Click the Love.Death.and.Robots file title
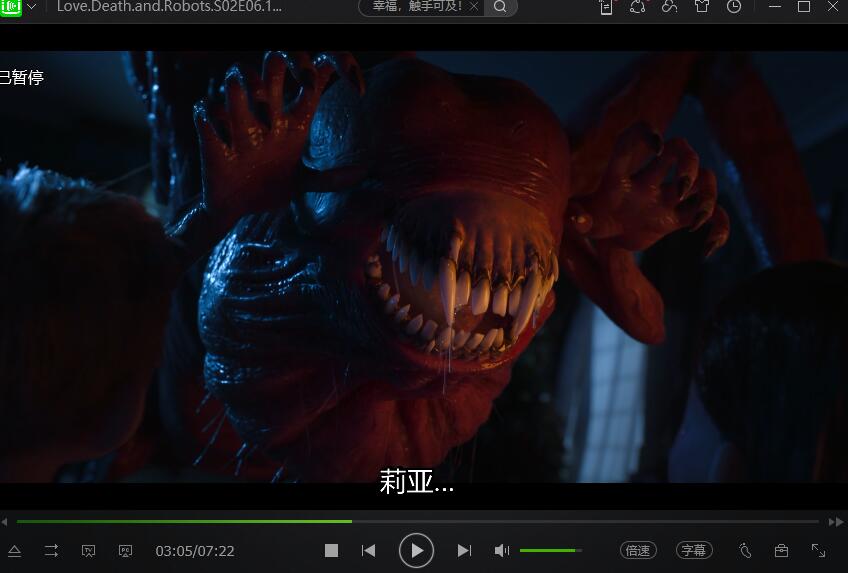The image size is (848, 573). tap(169, 7)
